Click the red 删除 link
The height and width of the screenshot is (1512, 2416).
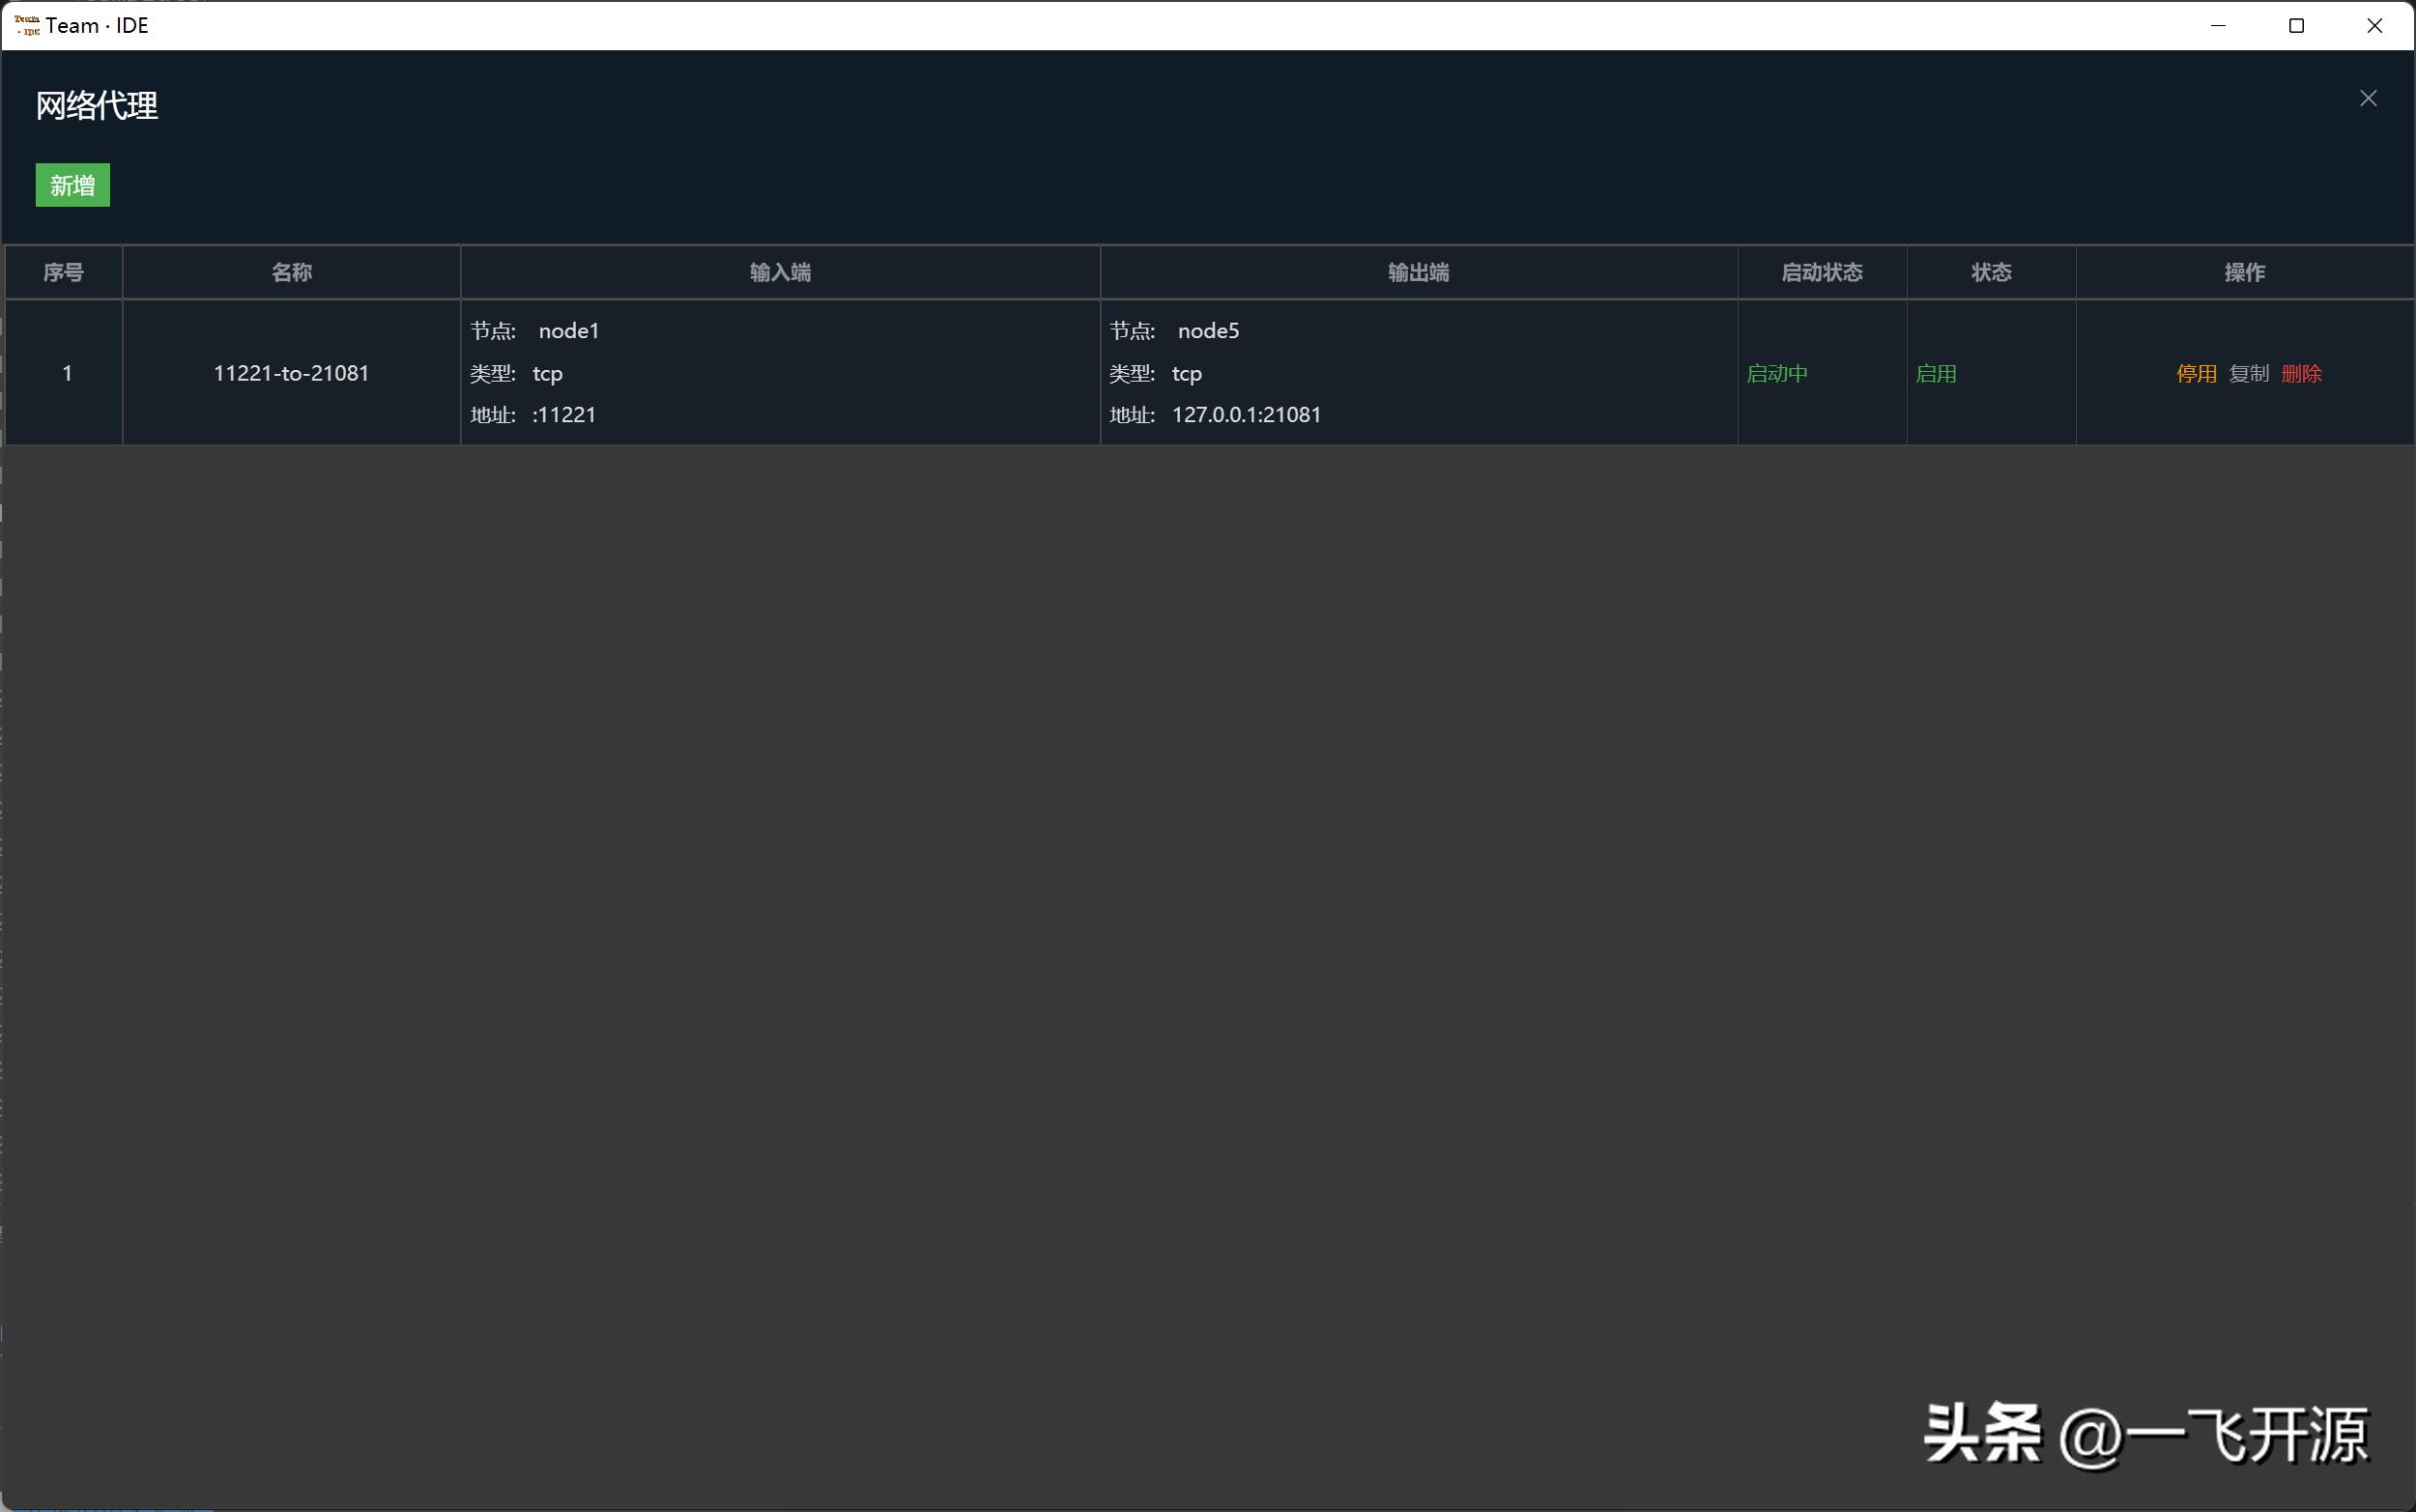[x=2301, y=373]
